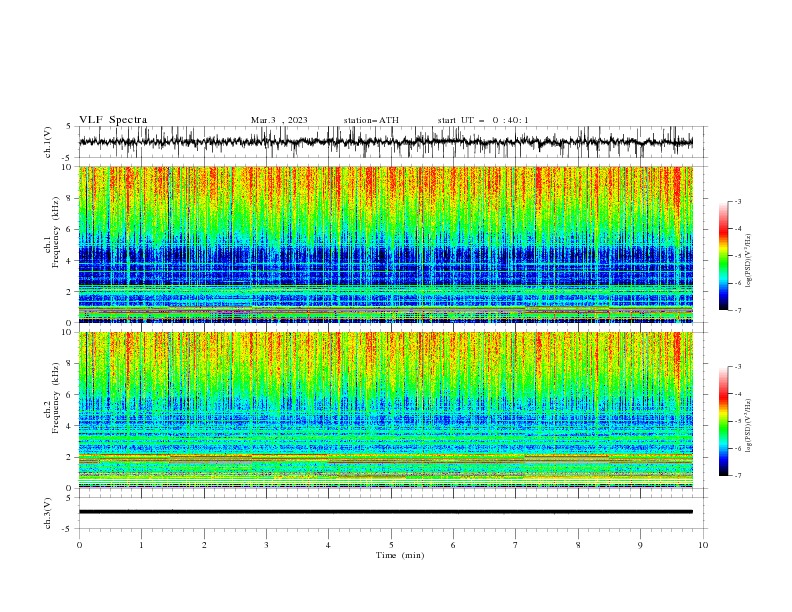Click the 'ch.1(V)' waveform axis label
Screen dimensions: 792x612
(48, 142)
